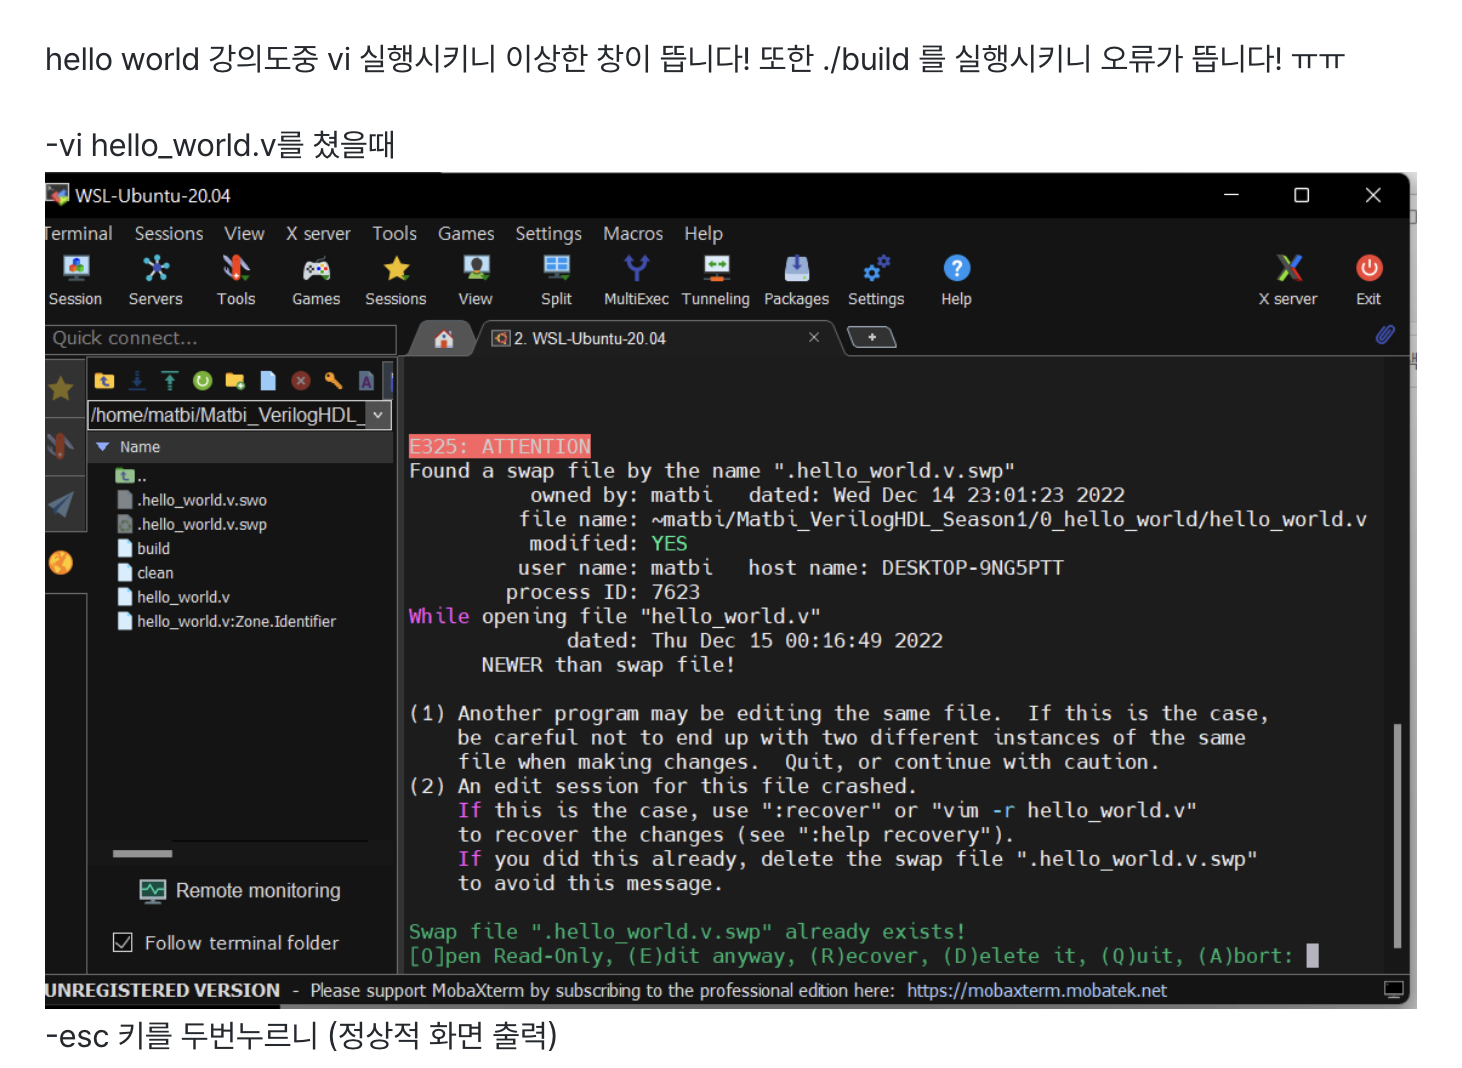Click the blue paperclip icon near tabs

pyautogui.click(x=1385, y=335)
